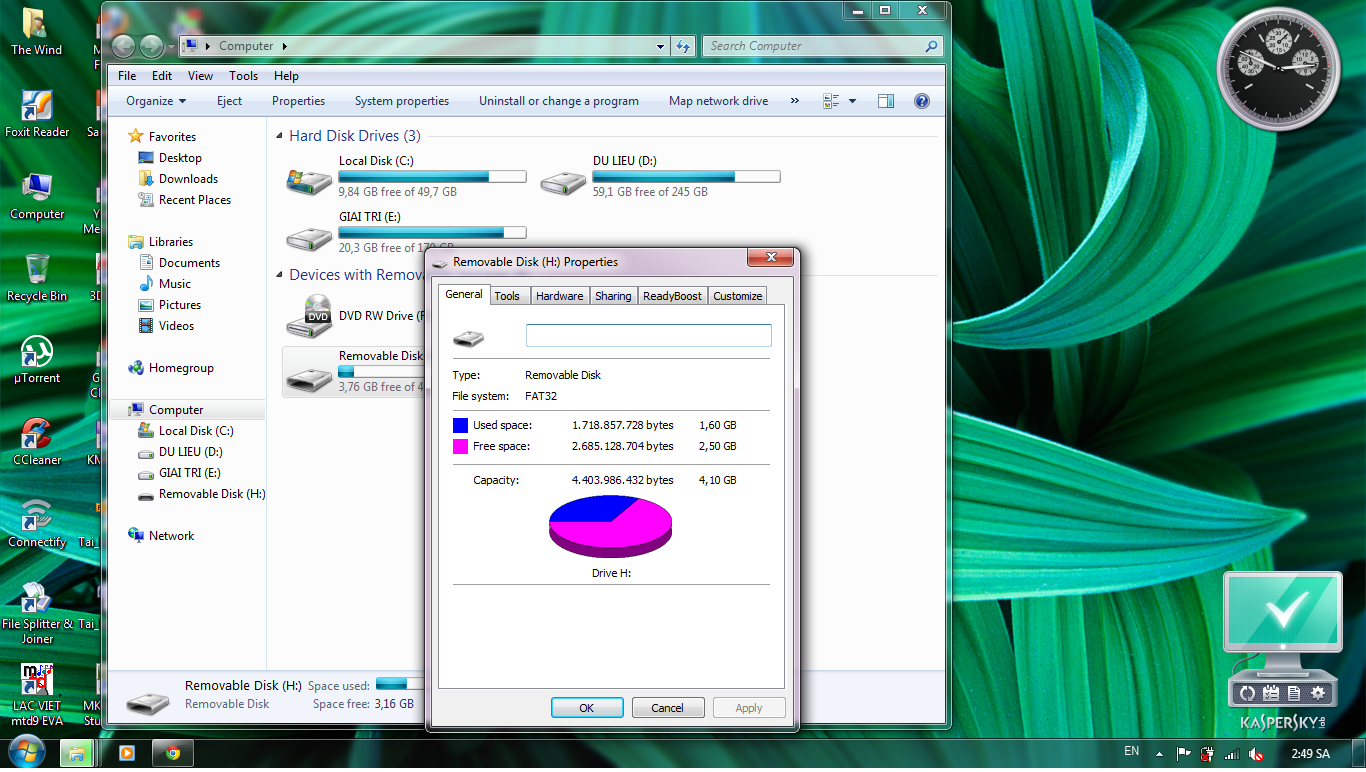Switch to the Tools tab in Properties
The height and width of the screenshot is (772, 1366).
[x=507, y=296]
